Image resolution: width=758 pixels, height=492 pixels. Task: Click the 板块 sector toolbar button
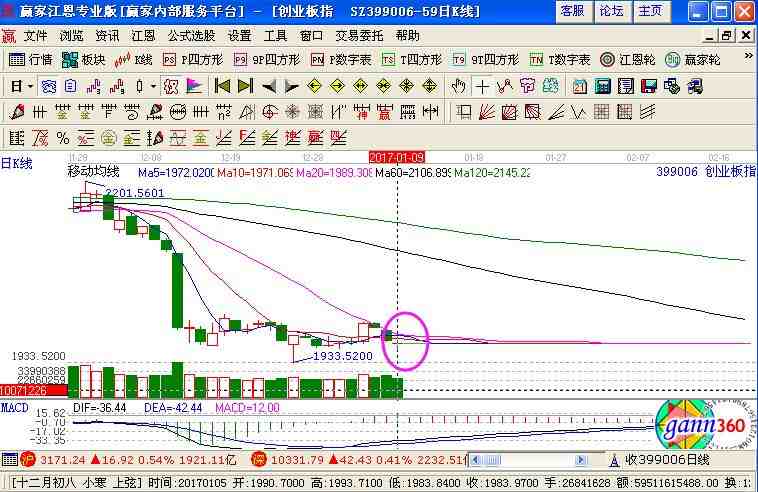click(x=84, y=60)
